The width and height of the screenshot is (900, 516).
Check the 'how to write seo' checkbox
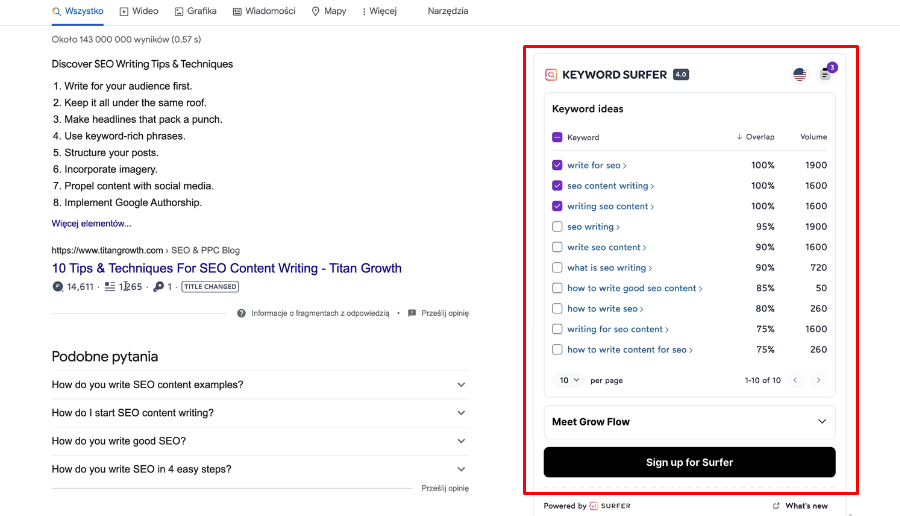(x=557, y=308)
